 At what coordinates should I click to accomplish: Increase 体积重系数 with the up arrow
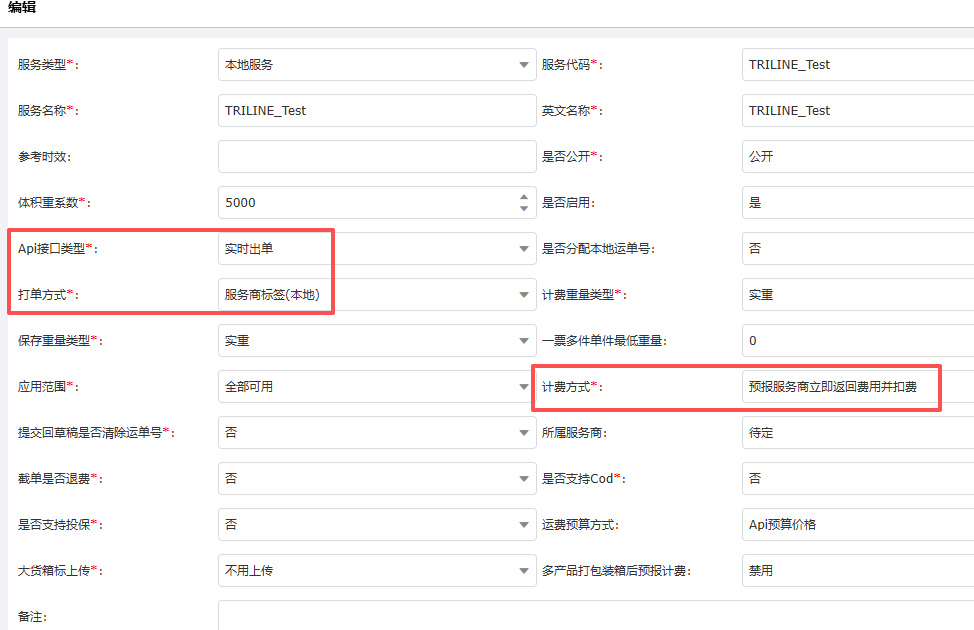tap(524, 197)
